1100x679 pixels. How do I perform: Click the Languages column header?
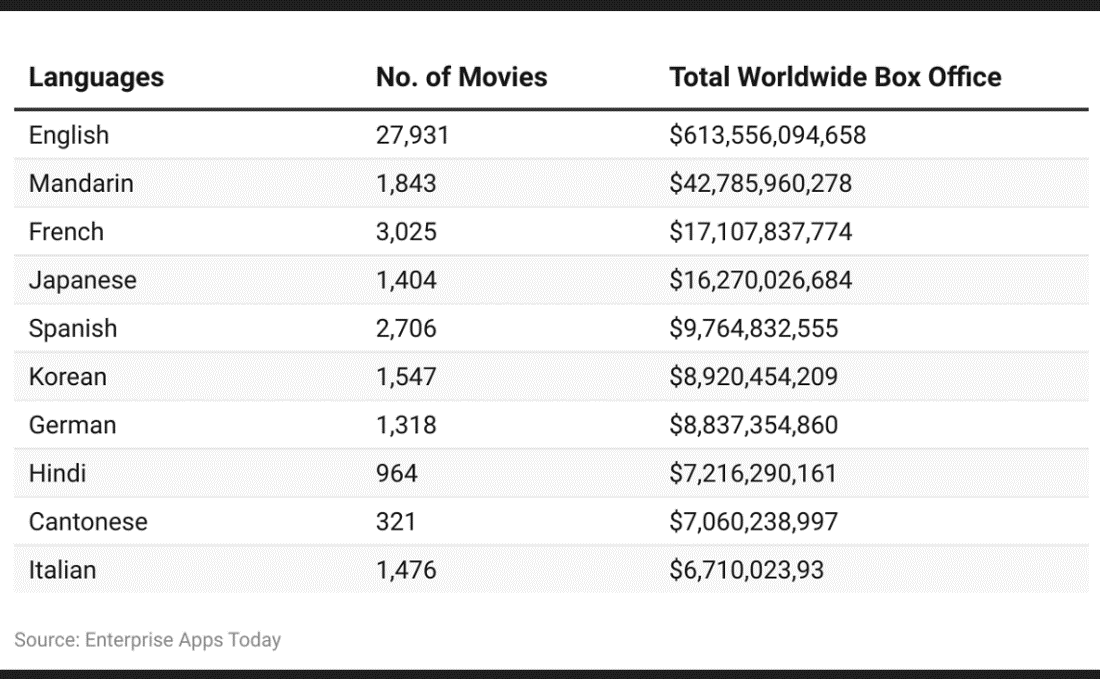96,78
